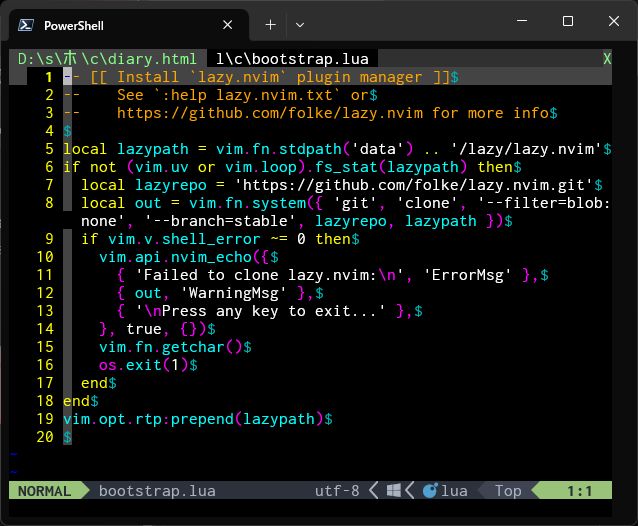Screen dimensions: 638x526
Task: Click the utf-8 encoding label
Action: (336, 491)
